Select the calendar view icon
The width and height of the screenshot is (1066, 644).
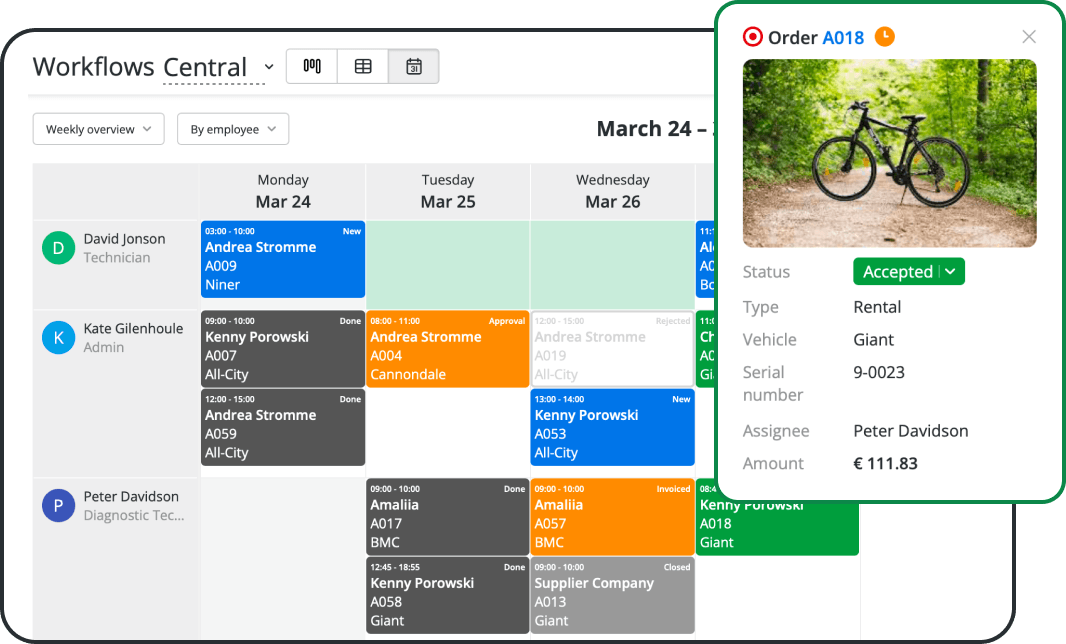tap(413, 66)
